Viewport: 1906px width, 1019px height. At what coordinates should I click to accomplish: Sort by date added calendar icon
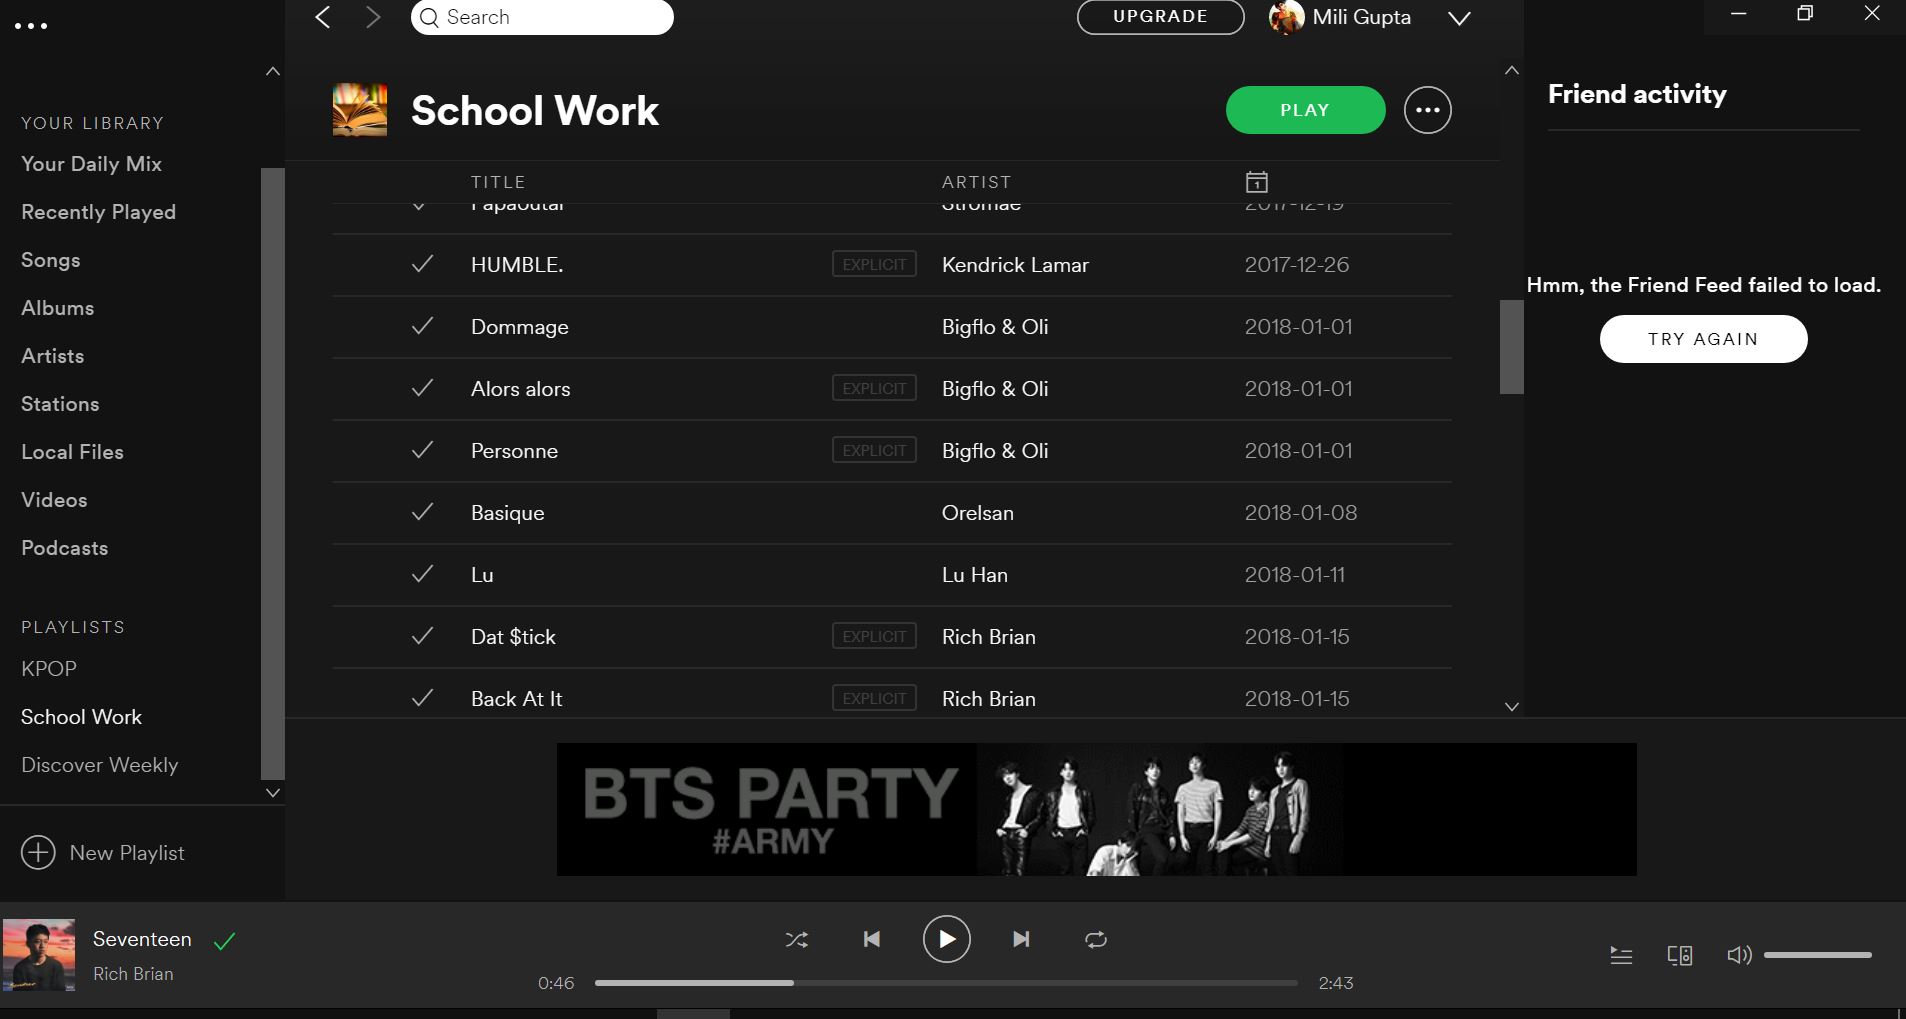(x=1257, y=182)
